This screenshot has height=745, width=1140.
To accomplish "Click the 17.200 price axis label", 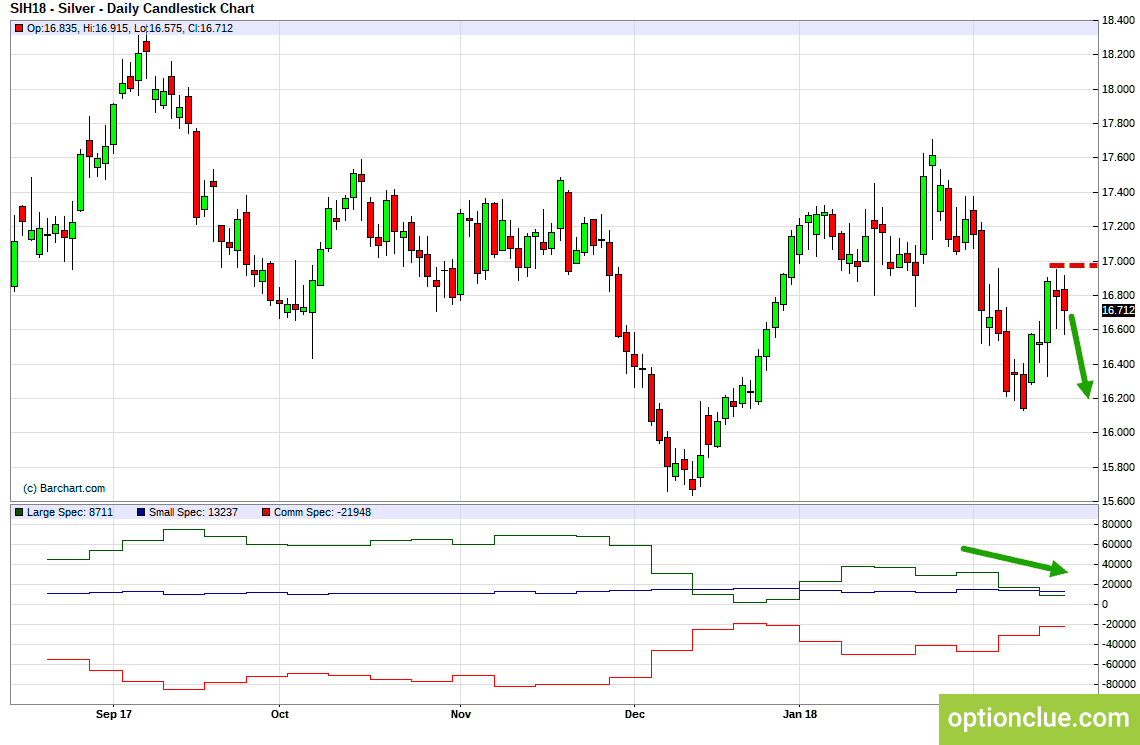I will [1119, 227].
